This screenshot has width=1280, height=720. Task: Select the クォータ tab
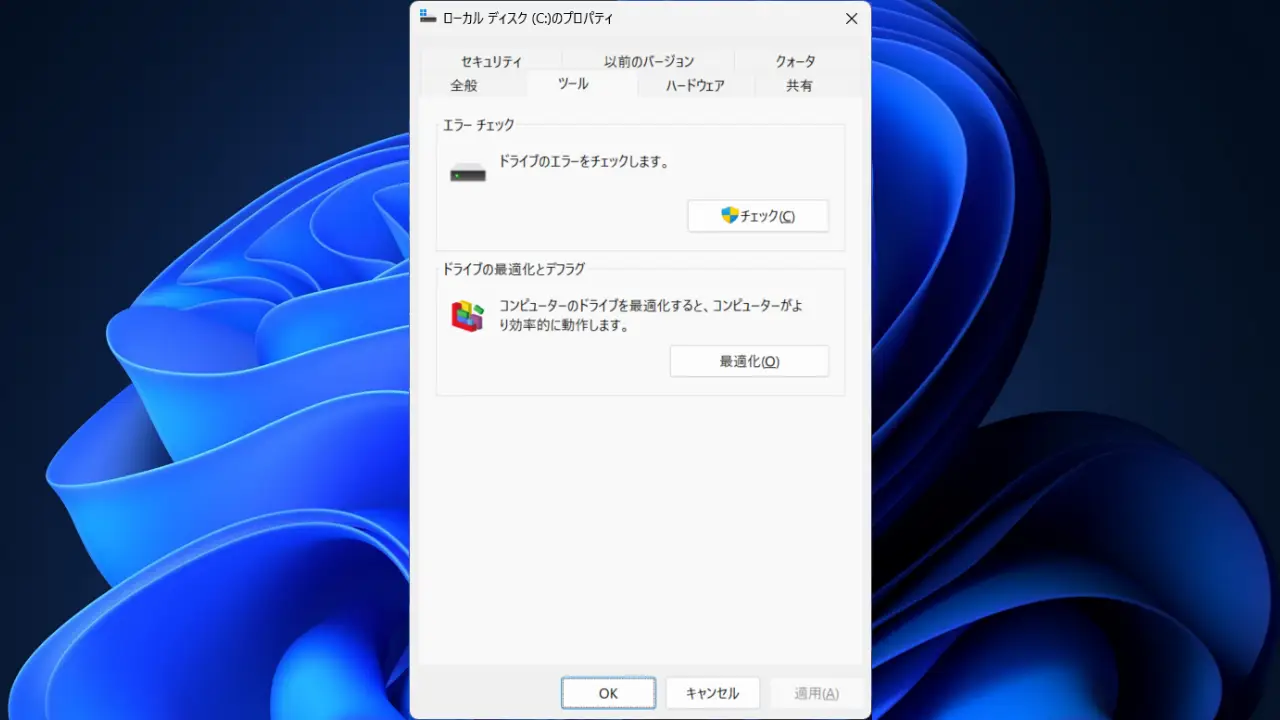pyautogui.click(x=795, y=61)
